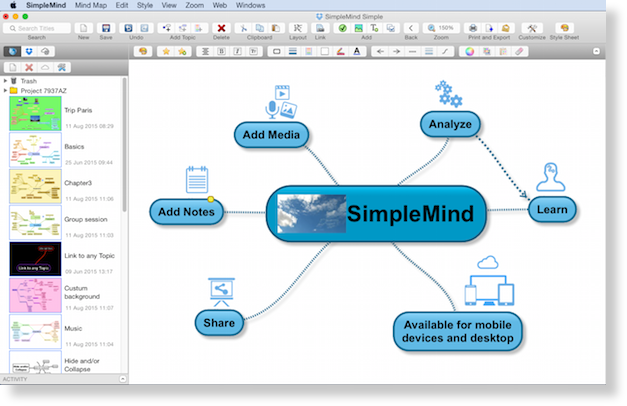Select the rounded rectangle border style
Screen dimensions: 627x406
coord(276,51)
